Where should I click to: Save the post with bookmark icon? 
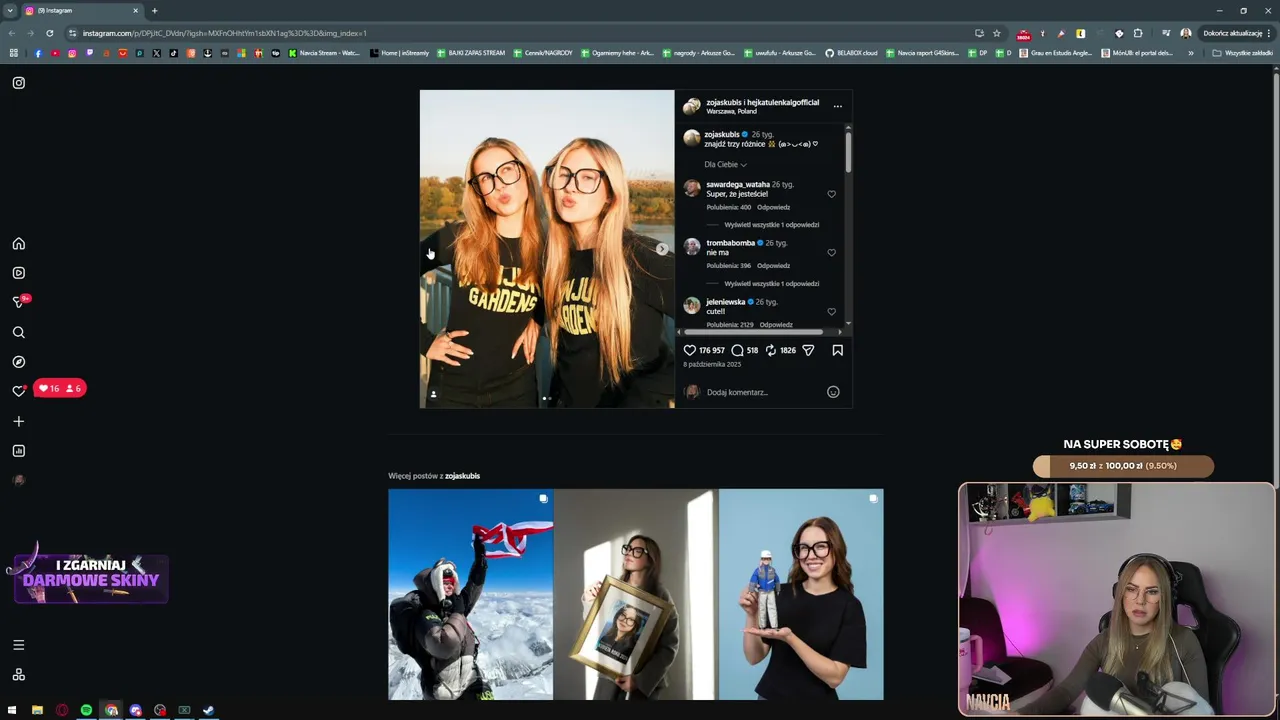click(x=838, y=350)
